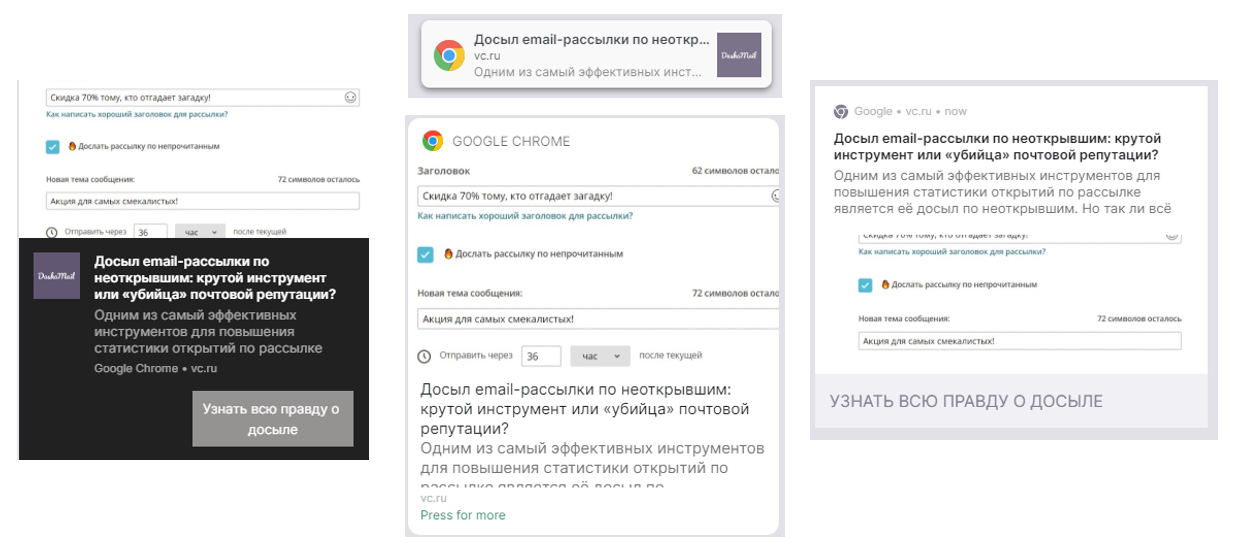This screenshot has width=1235, height=556.
Task: Toggle 'Дослать рассылку' checkbox in the right notification
Action: pyautogui.click(x=865, y=285)
